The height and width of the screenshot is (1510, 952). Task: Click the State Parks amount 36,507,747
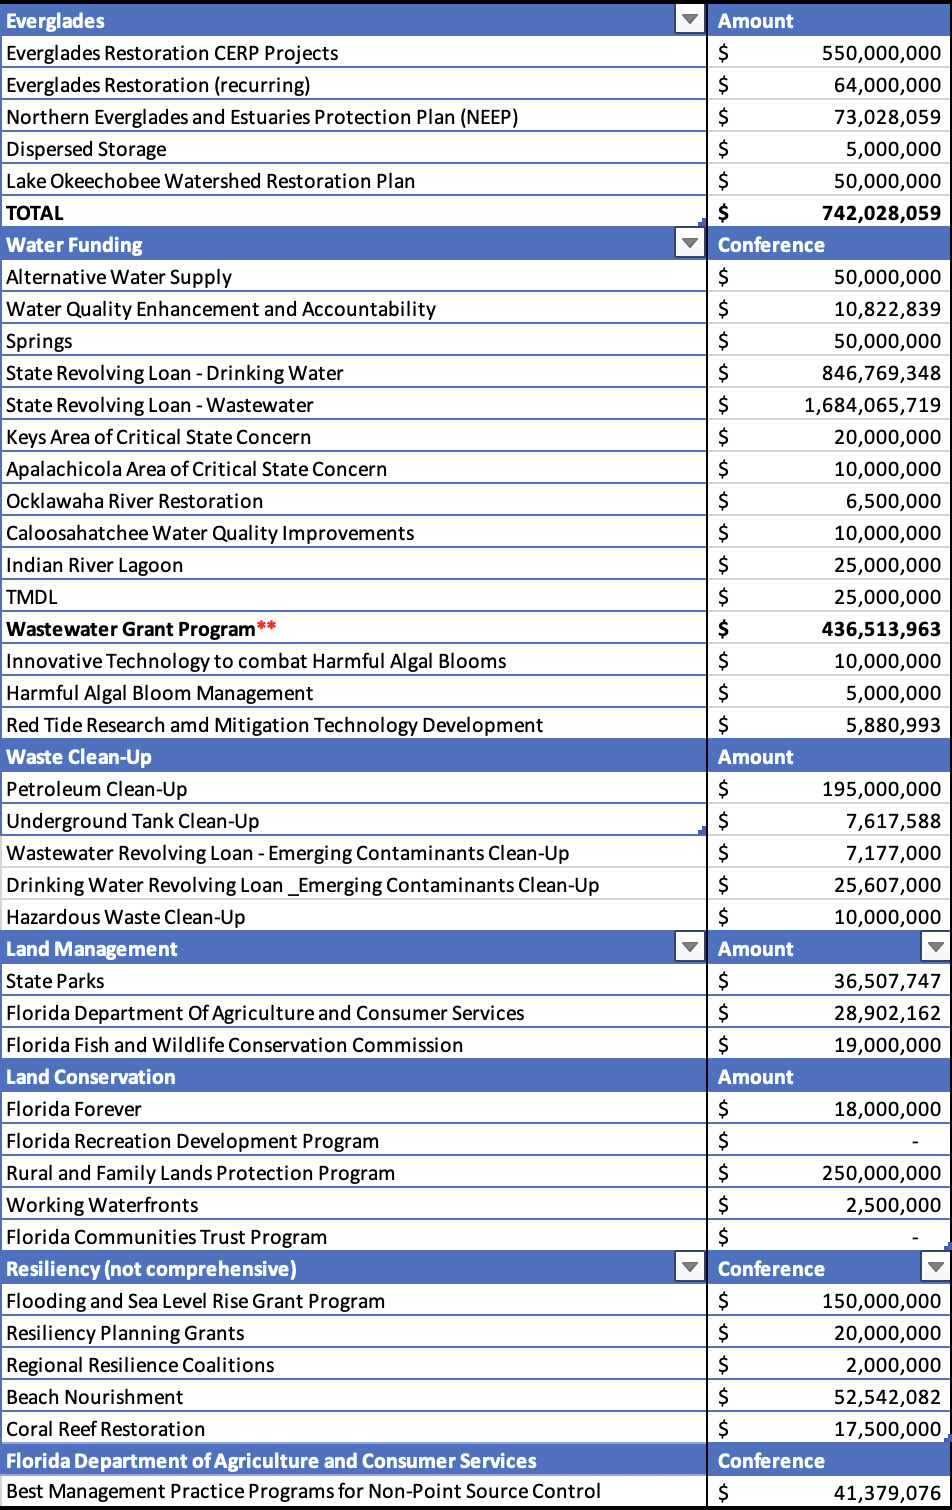pyautogui.click(x=886, y=981)
